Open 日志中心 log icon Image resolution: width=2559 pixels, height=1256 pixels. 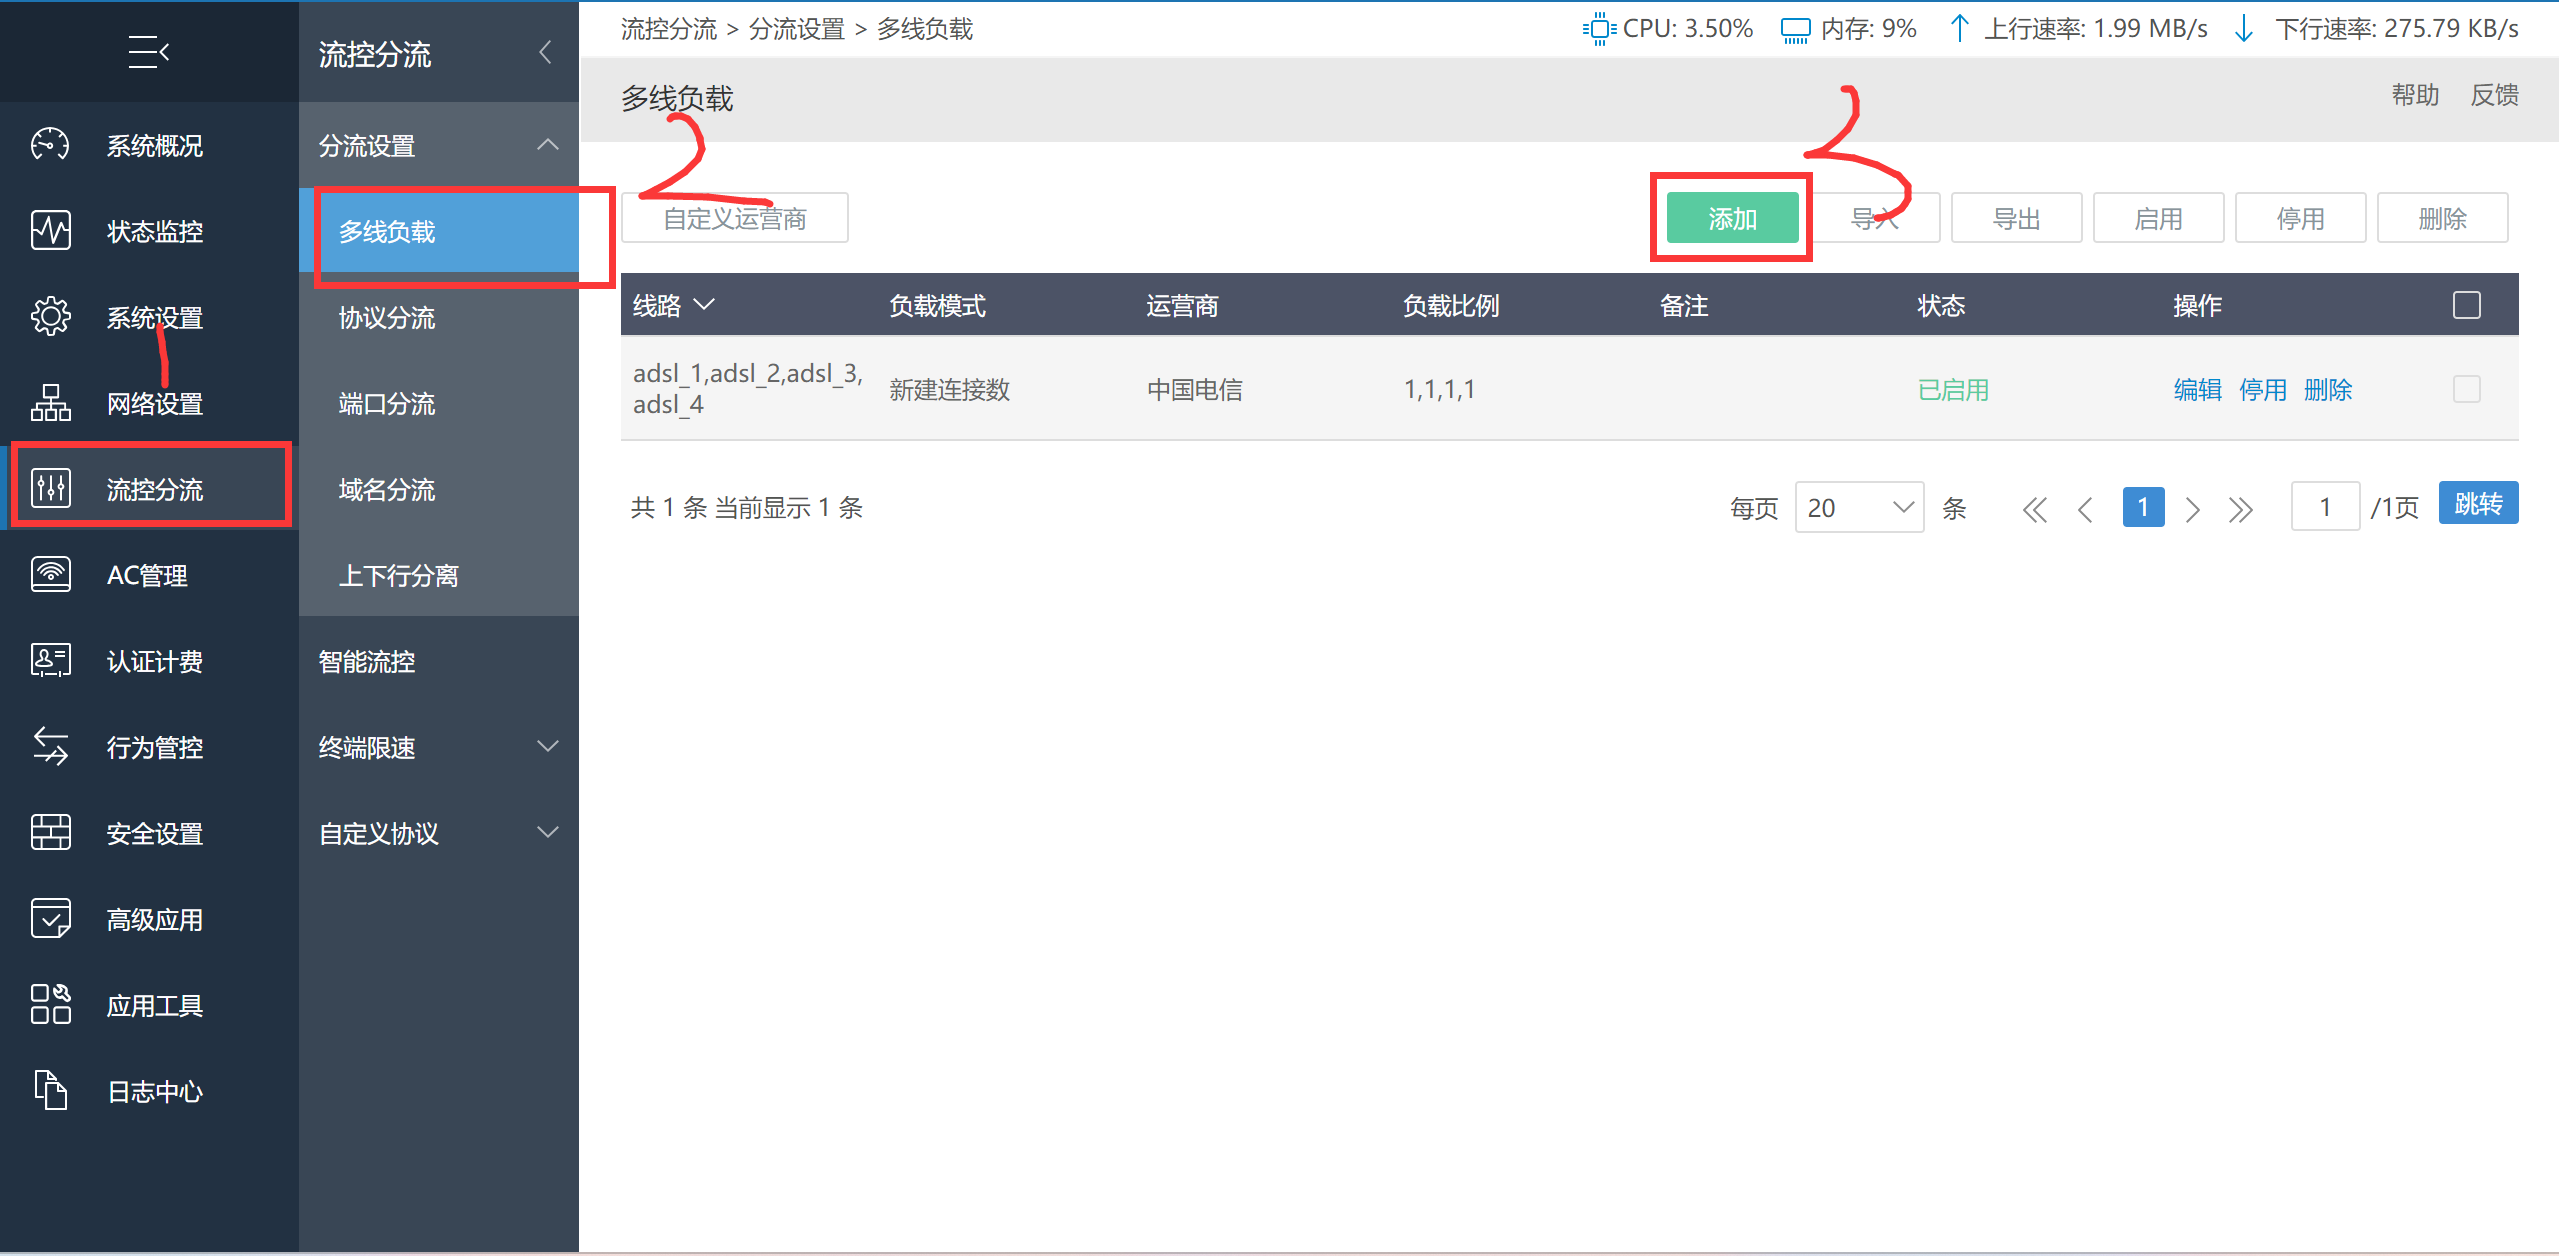click(x=50, y=1091)
